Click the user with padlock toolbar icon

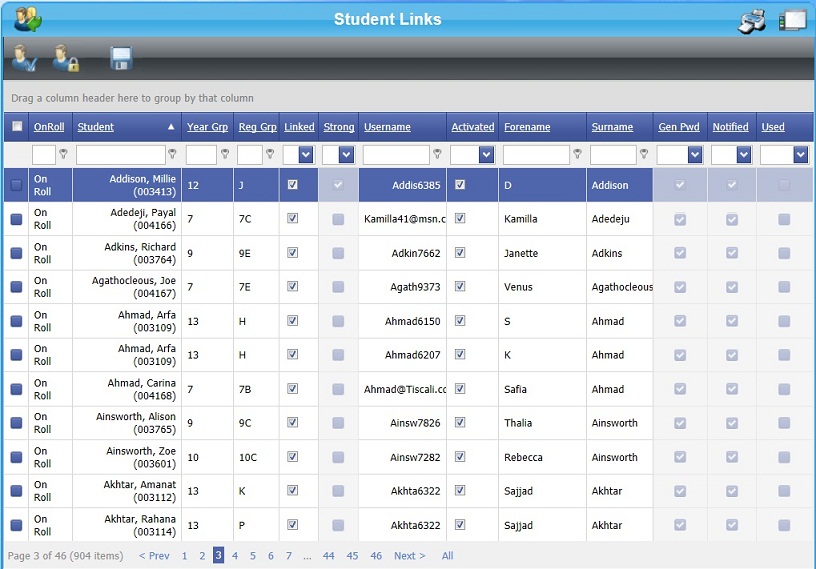(x=66, y=58)
